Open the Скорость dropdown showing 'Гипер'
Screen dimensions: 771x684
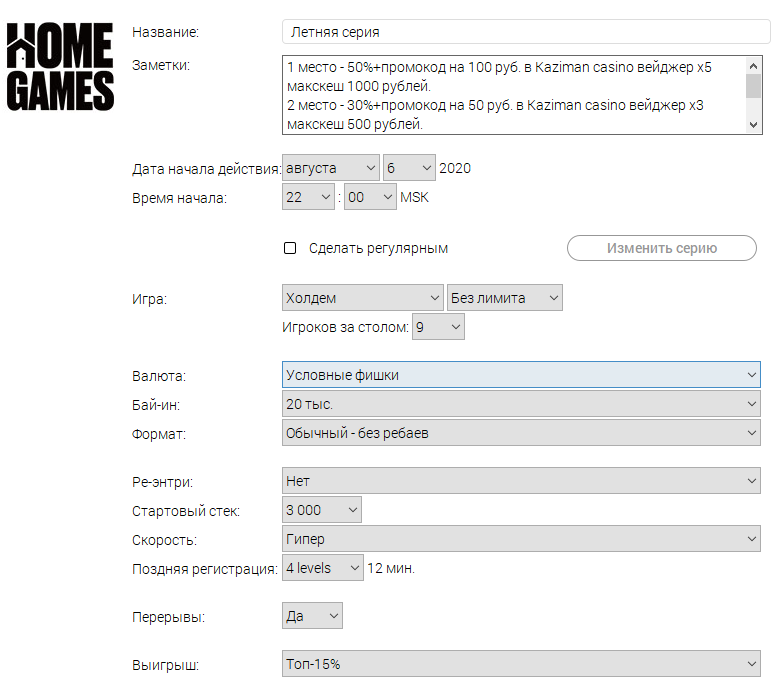pos(521,539)
